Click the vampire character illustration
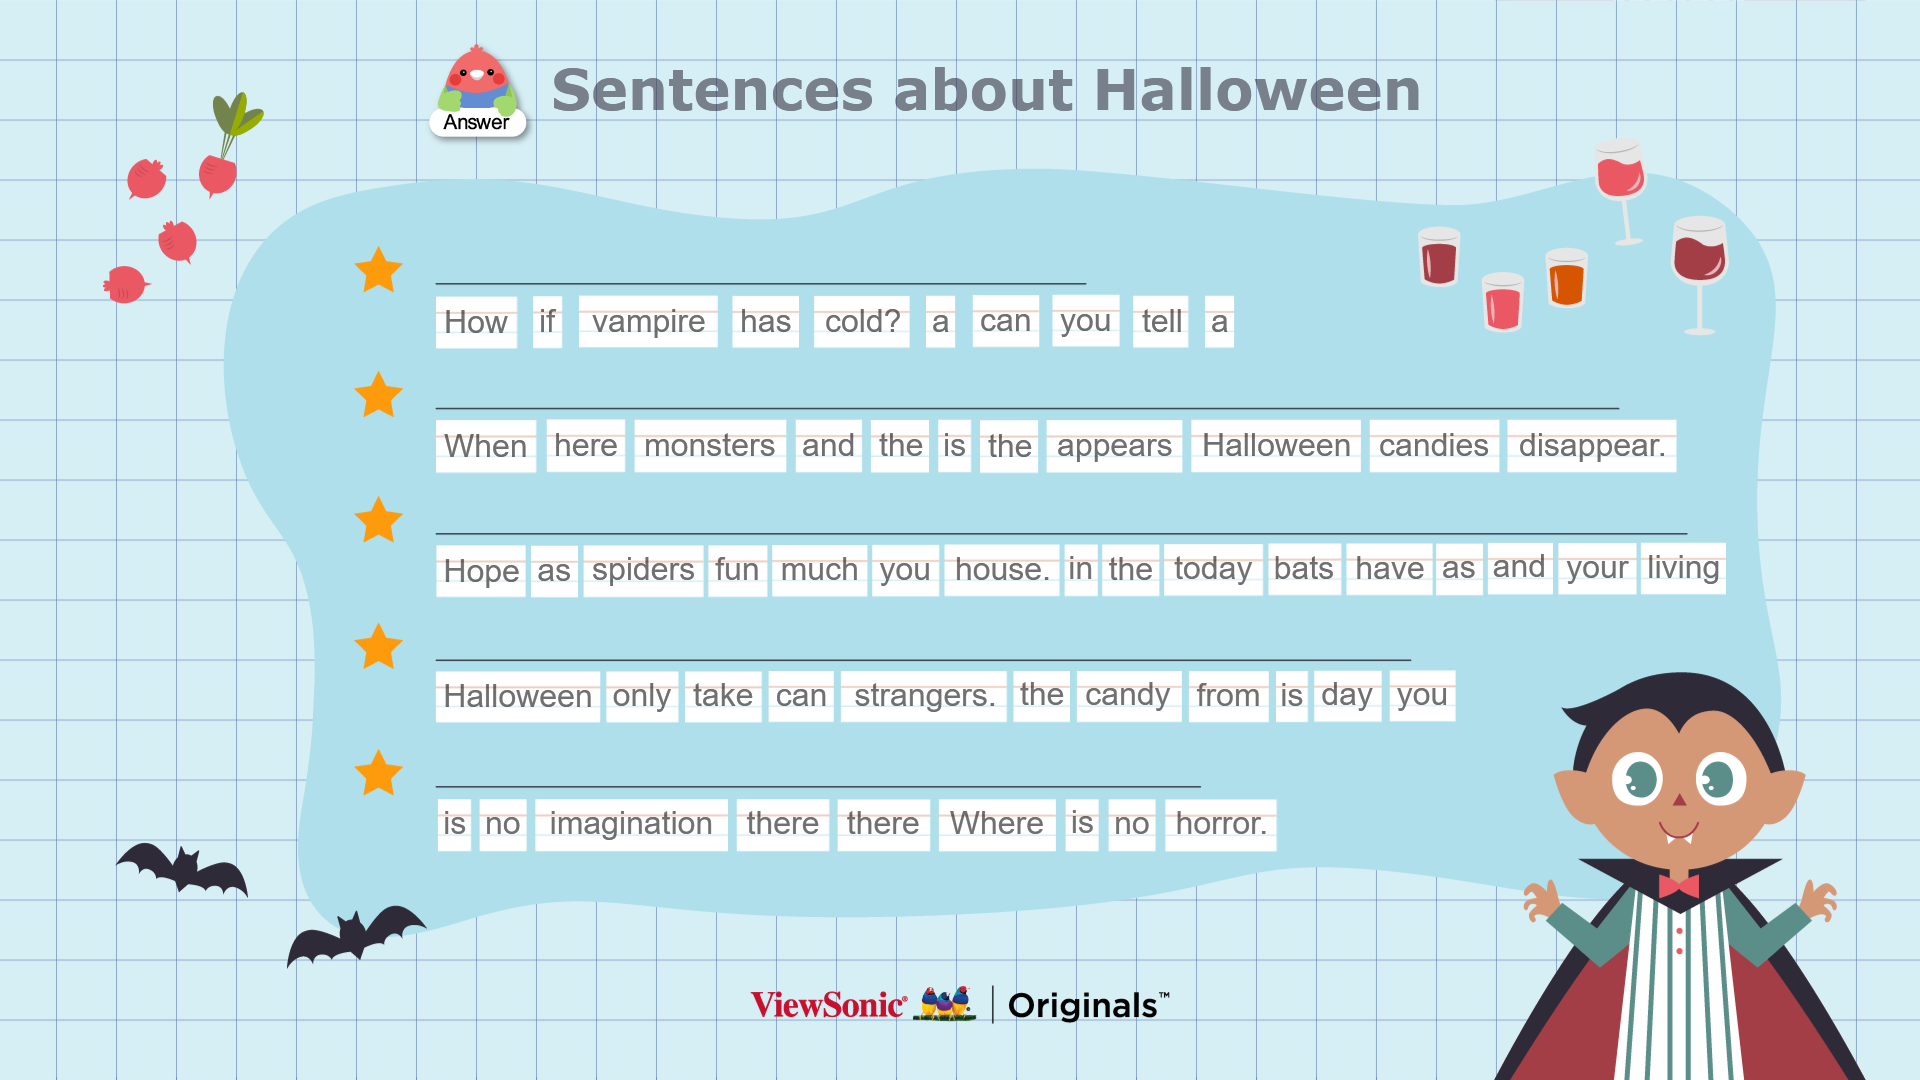Screen dimensions: 1920x1080 (1680, 876)
